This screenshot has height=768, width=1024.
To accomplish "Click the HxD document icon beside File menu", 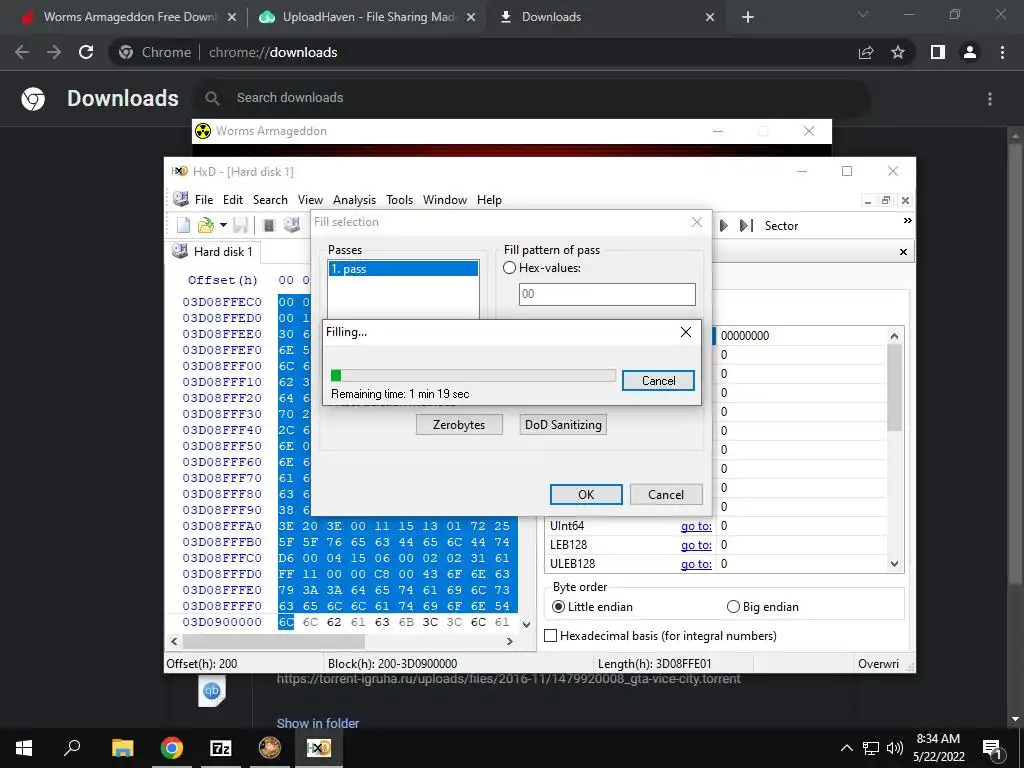I will click(181, 199).
